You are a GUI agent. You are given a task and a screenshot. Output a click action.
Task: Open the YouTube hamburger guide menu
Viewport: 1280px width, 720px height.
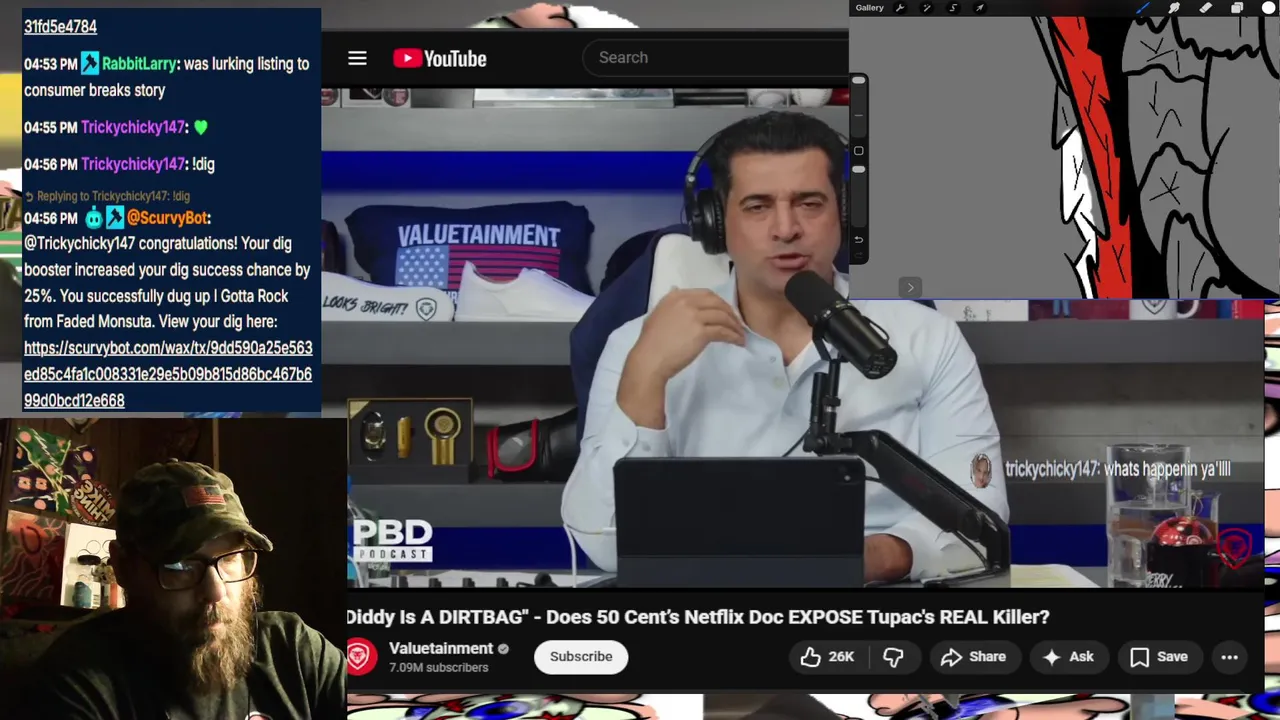(357, 58)
